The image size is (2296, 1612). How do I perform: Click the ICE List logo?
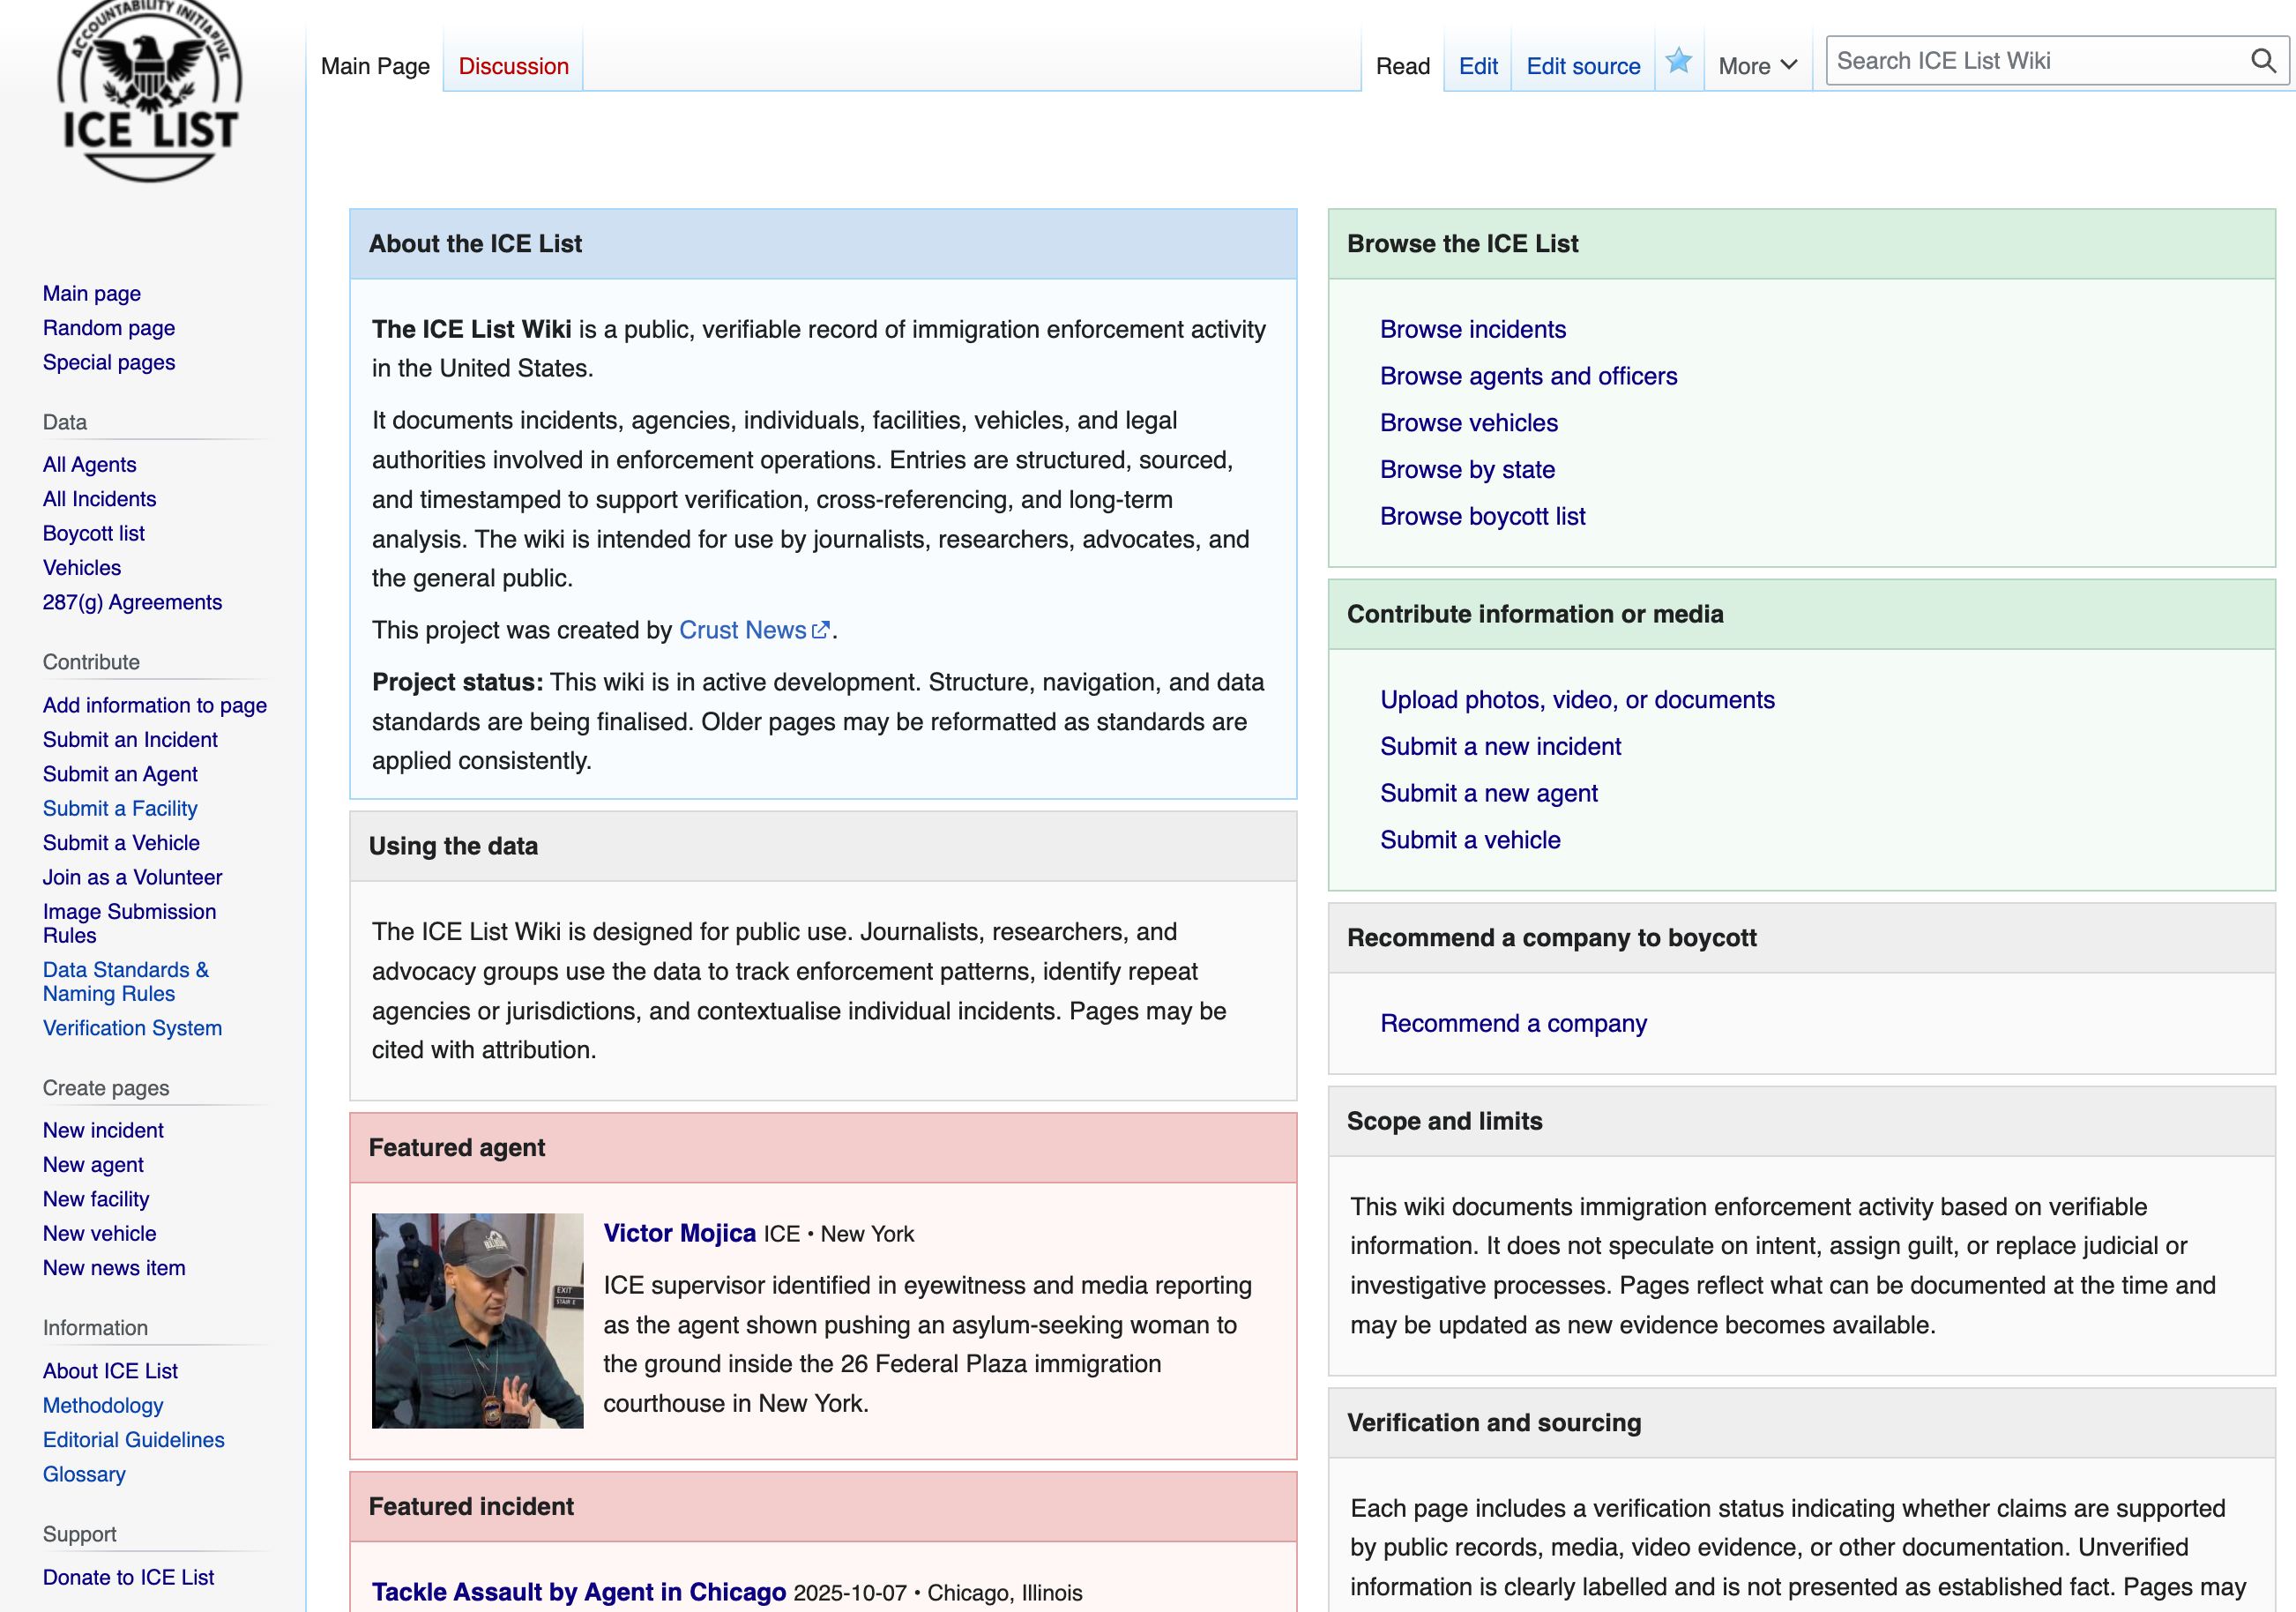click(149, 92)
